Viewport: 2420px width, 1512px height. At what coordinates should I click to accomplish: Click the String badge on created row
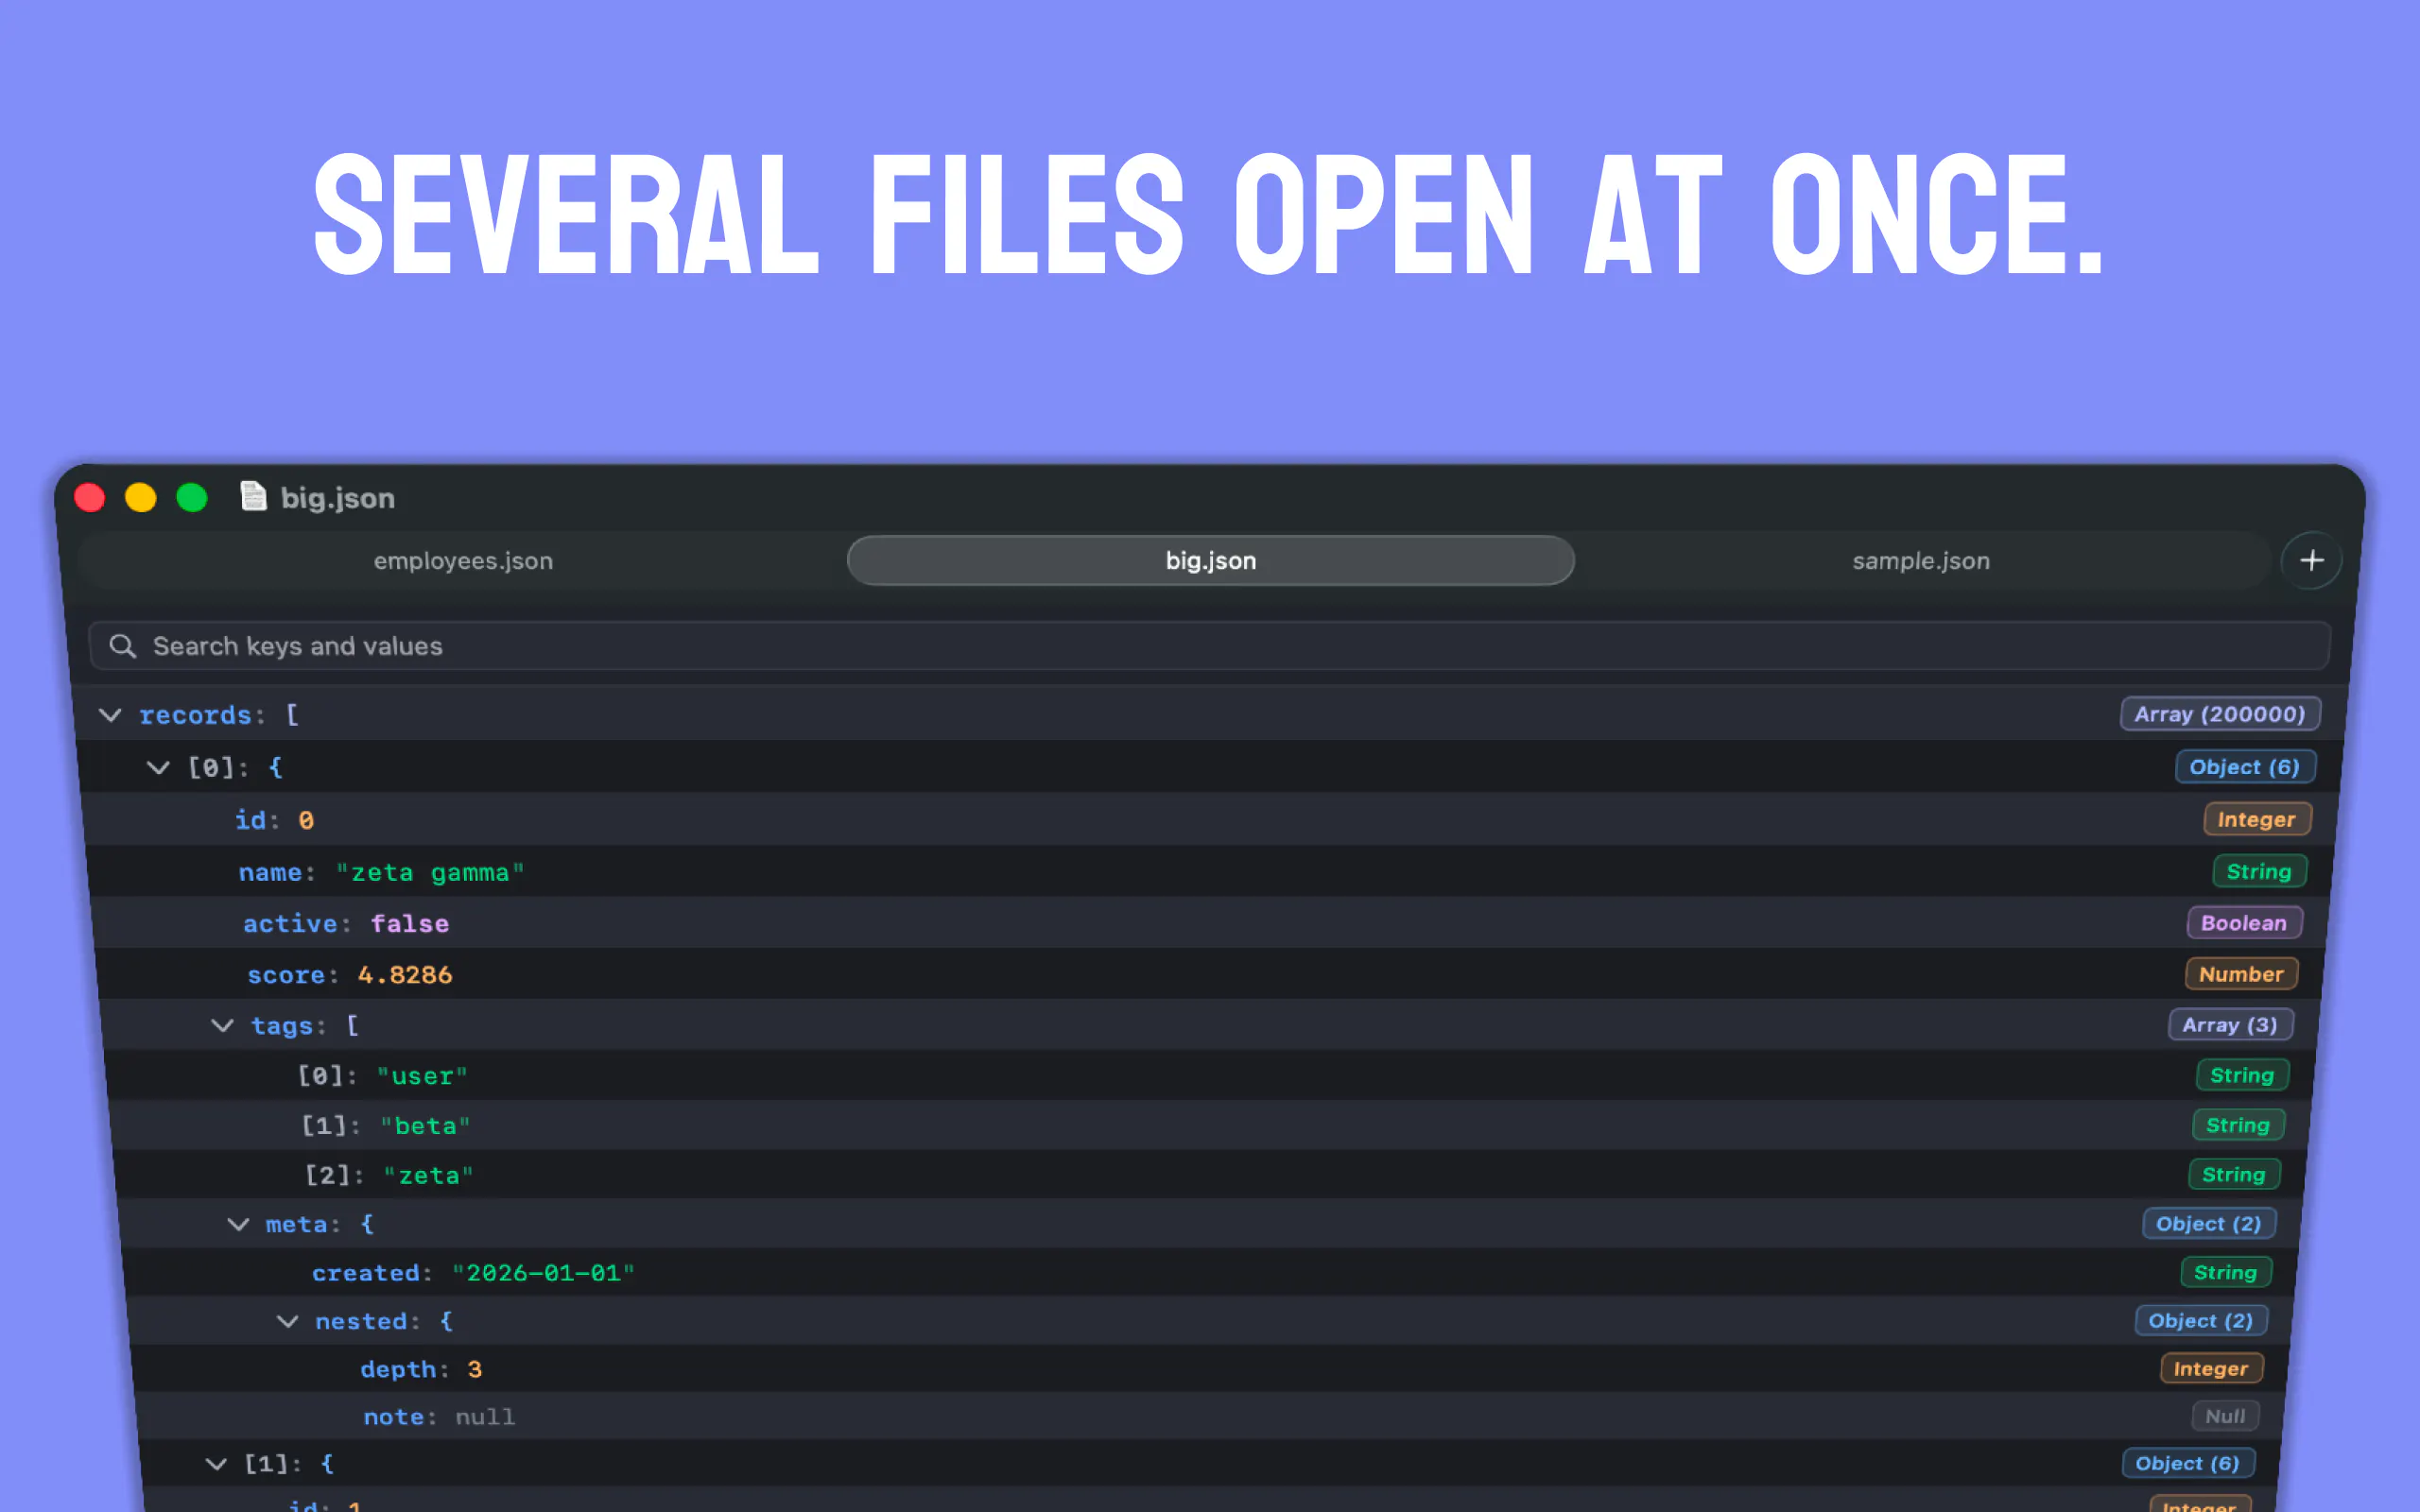click(x=2226, y=1273)
